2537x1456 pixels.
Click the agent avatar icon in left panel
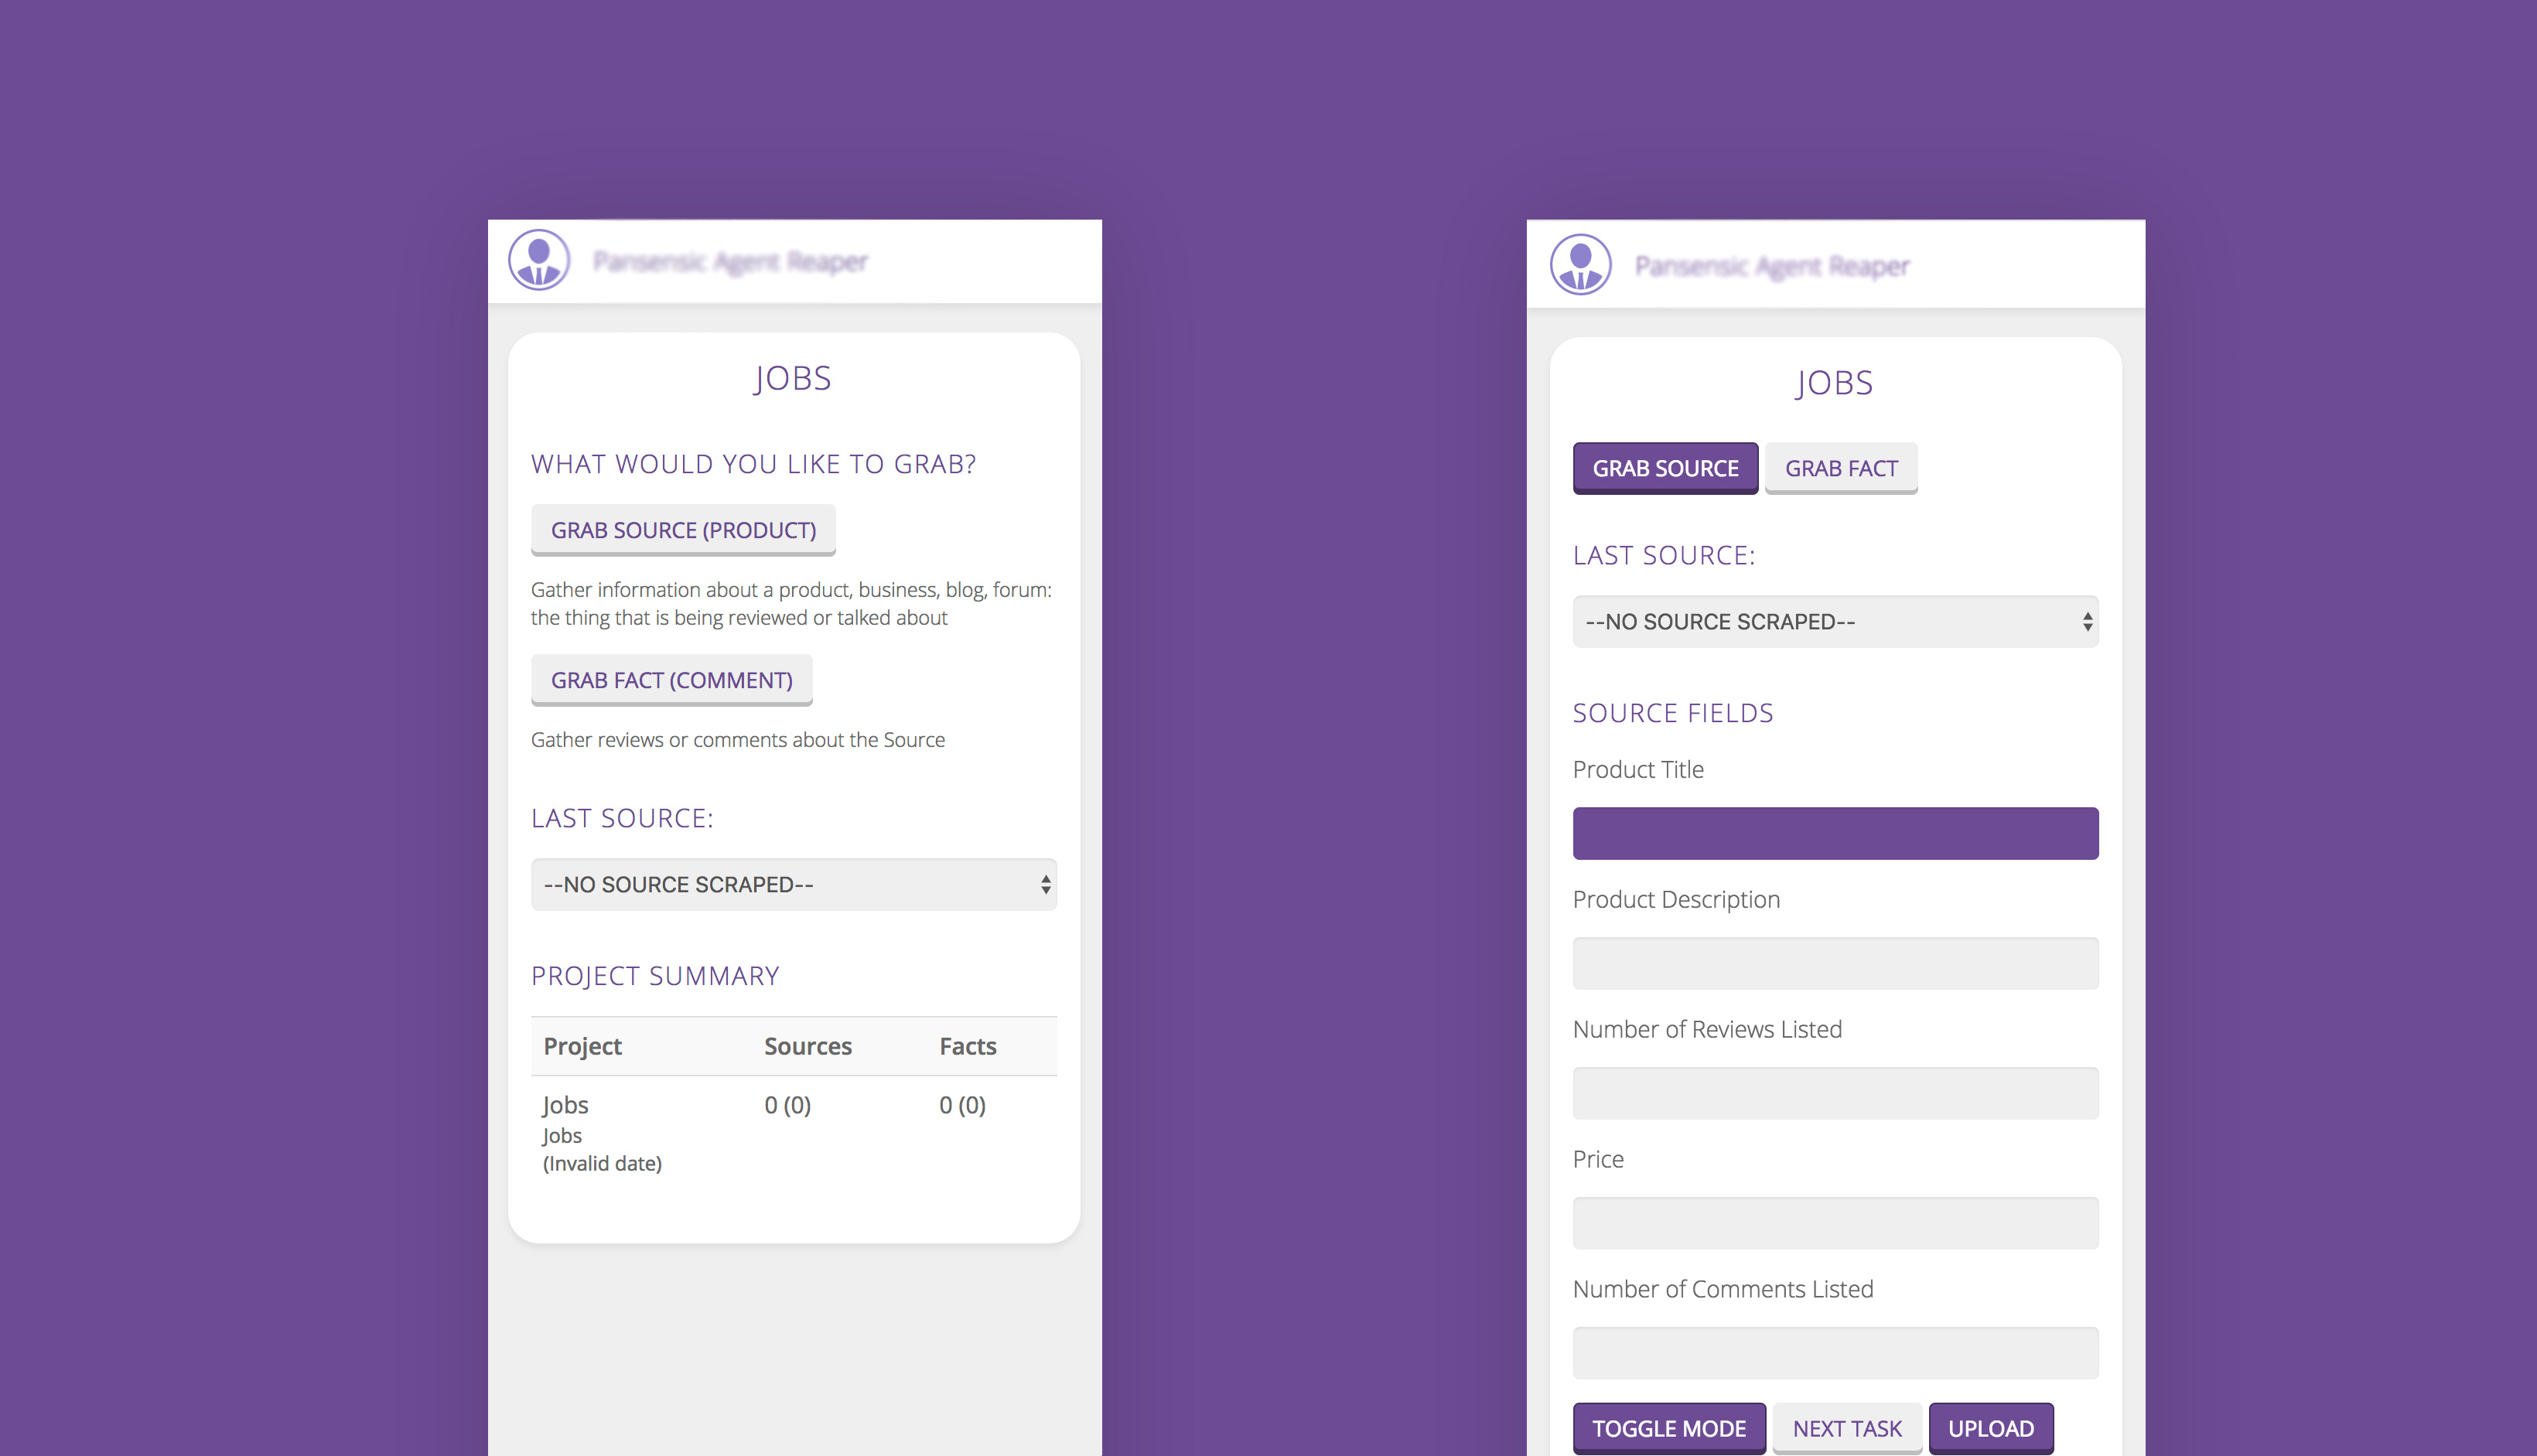539,260
